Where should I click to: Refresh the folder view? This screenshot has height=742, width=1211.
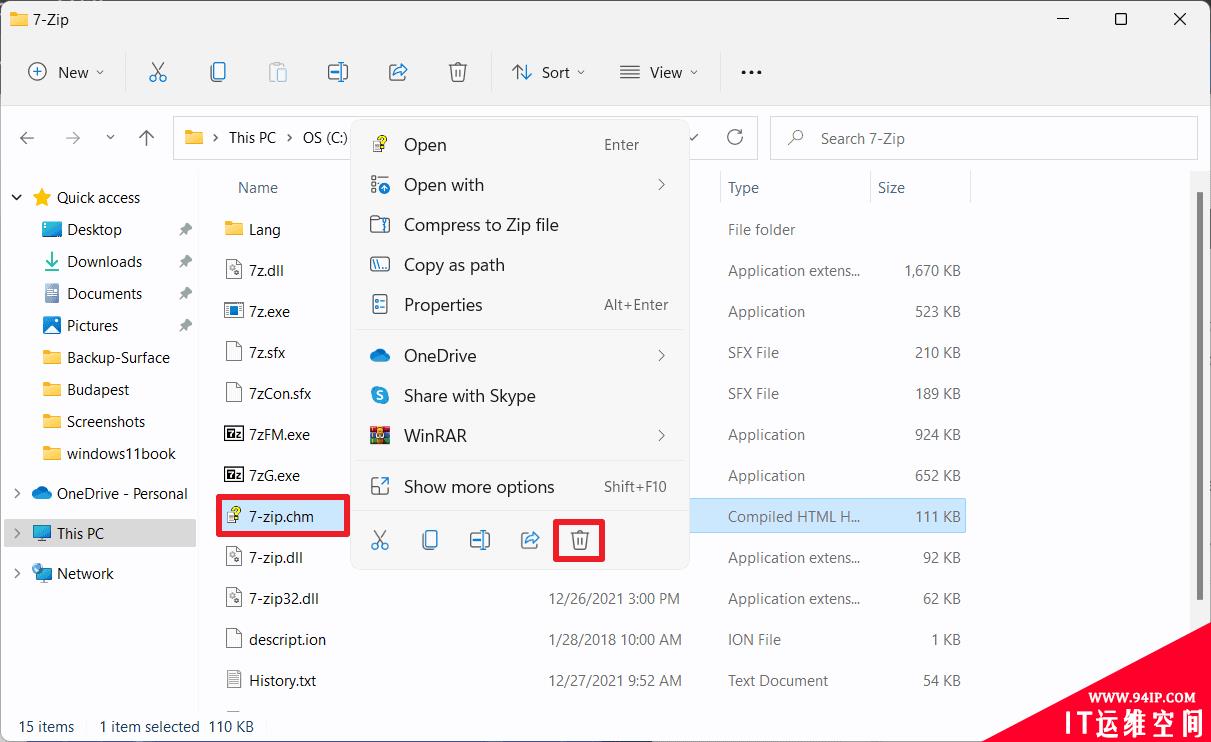(735, 138)
